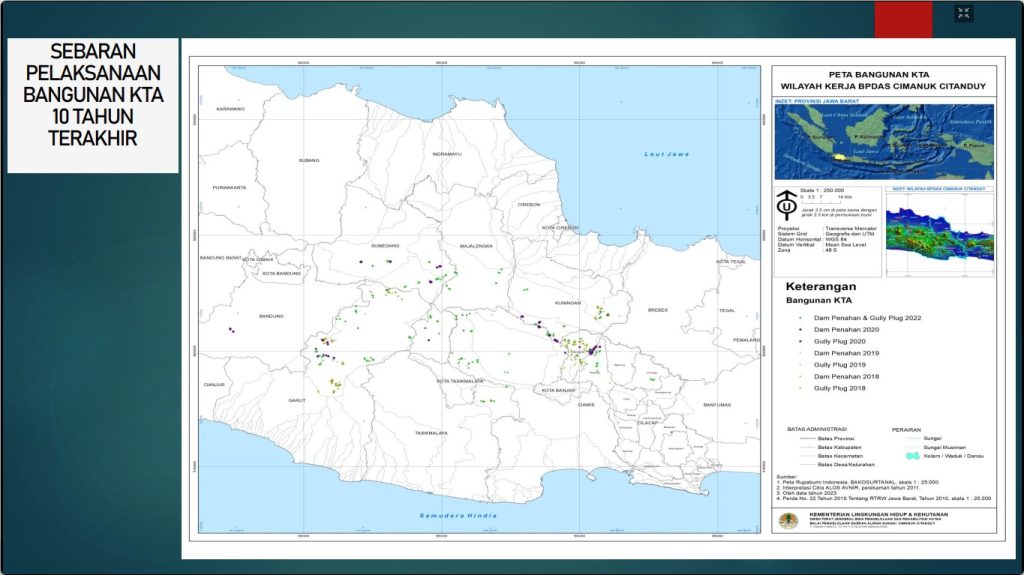This screenshot has height=575, width=1024.
Task: Open the Wilayah BPDAS Cimanuk Citanduy inset
Action: tap(940, 234)
